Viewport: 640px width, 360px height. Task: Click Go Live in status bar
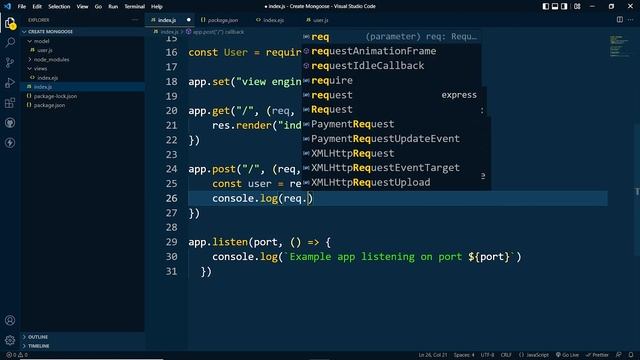click(x=567, y=355)
